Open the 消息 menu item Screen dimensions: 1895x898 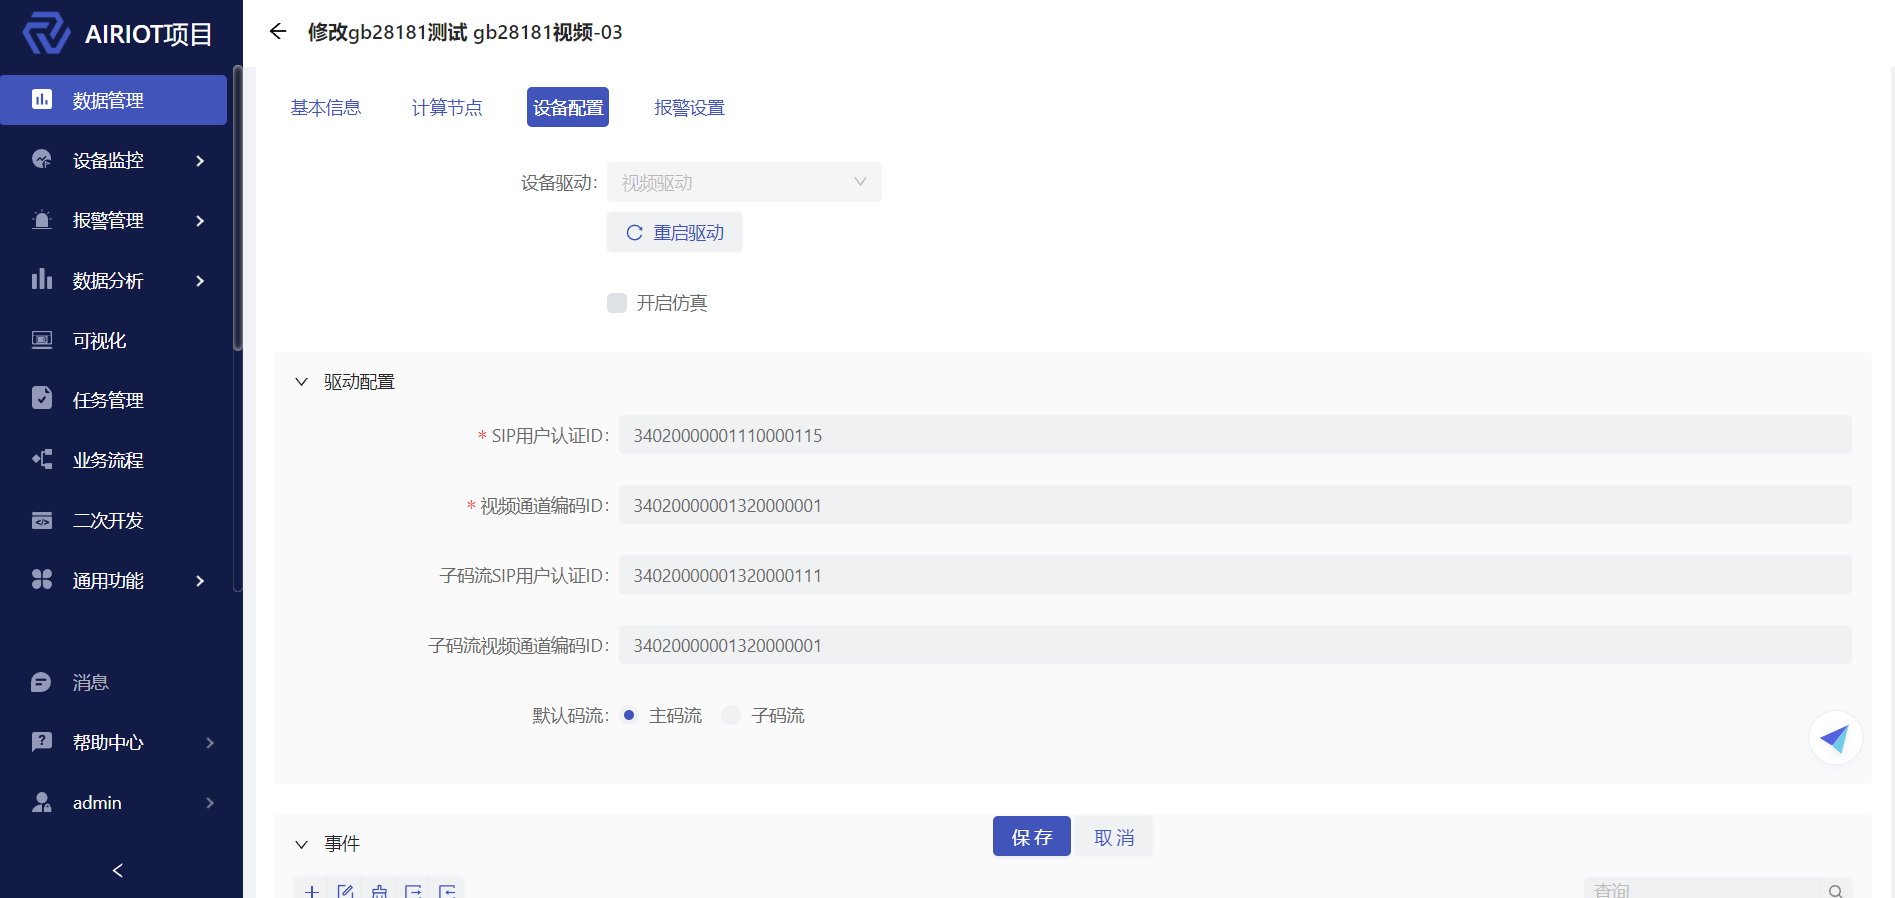click(x=114, y=682)
